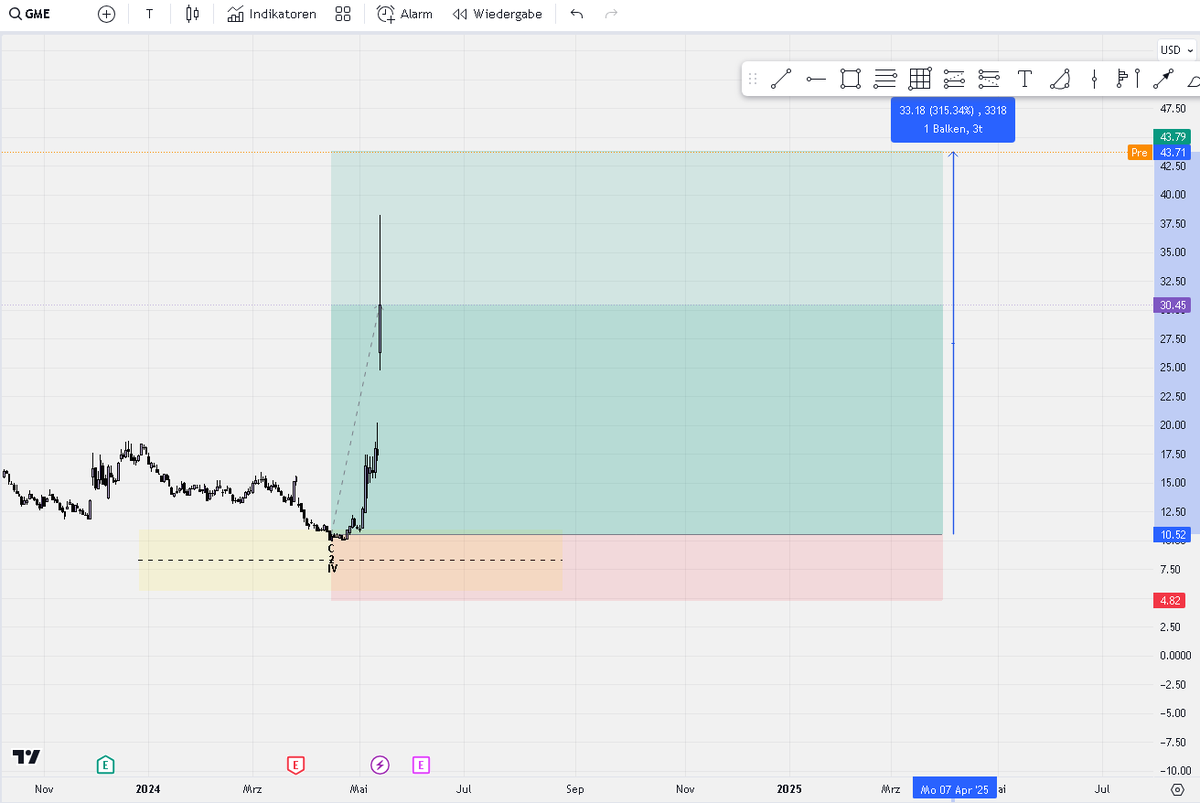Create an Alarm
This screenshot has height=803, width=1200.
pos(405,14)
